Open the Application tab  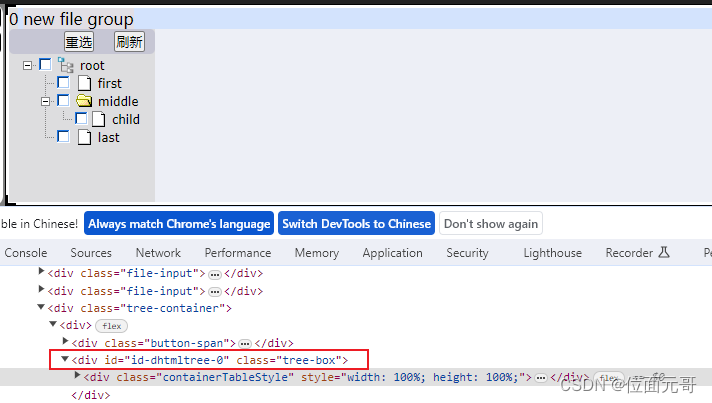point(392,253)
